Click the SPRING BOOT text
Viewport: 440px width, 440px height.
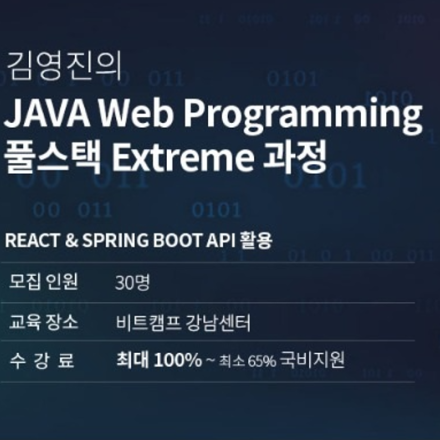[143, 240]
